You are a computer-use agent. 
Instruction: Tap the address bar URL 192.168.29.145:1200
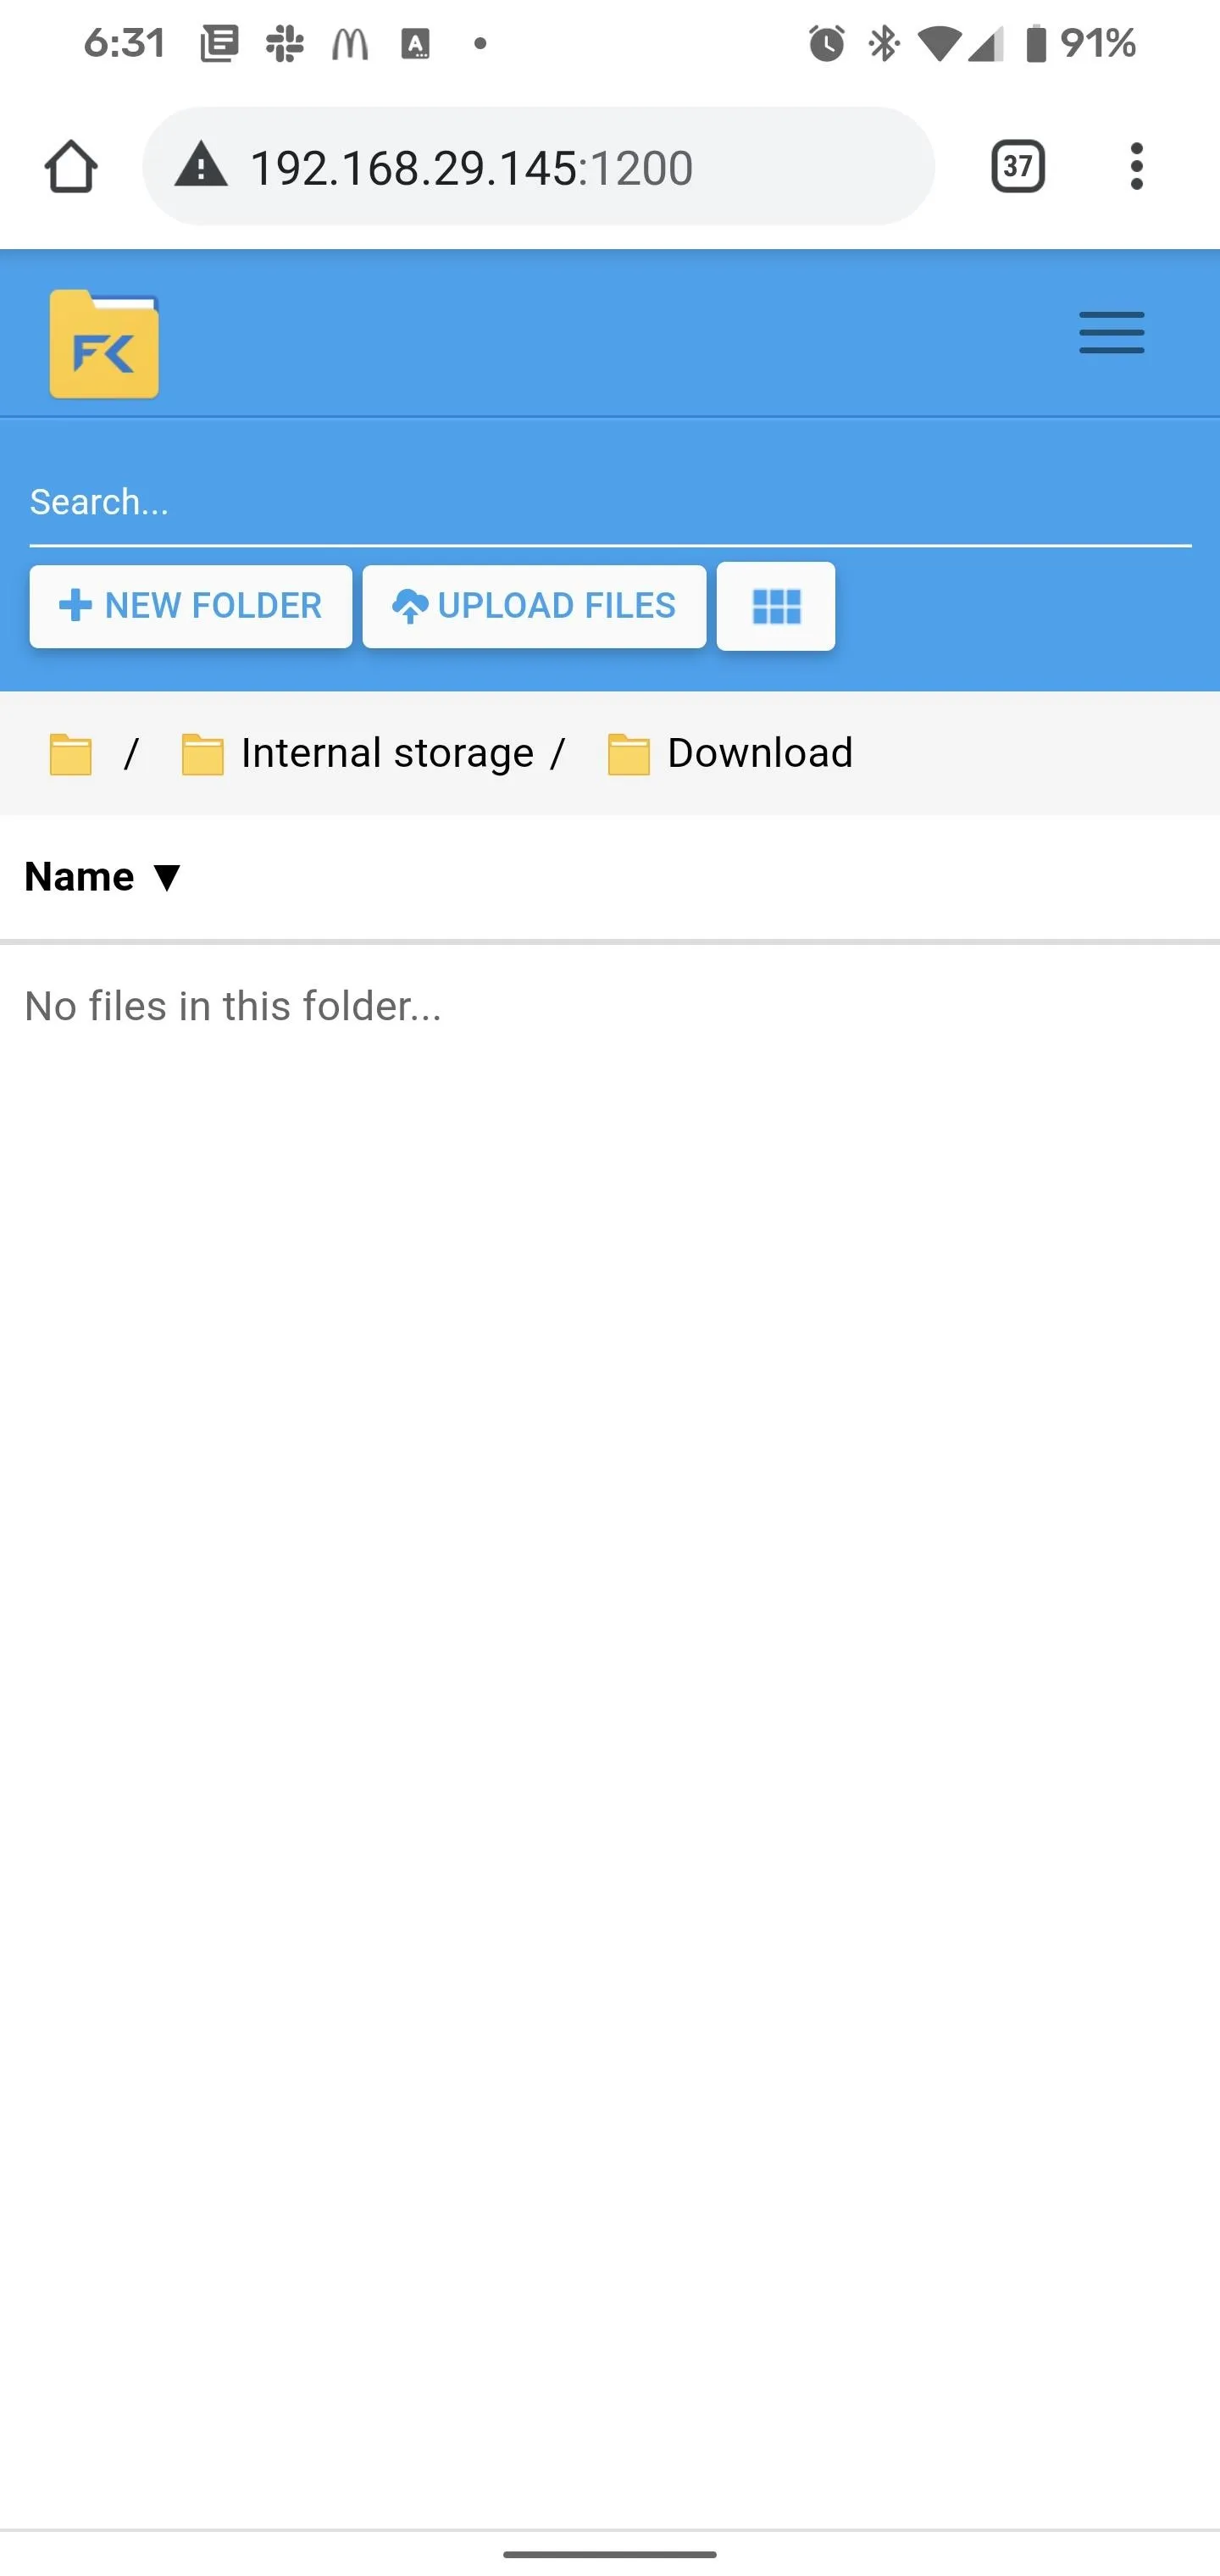(x=471, y=167)
